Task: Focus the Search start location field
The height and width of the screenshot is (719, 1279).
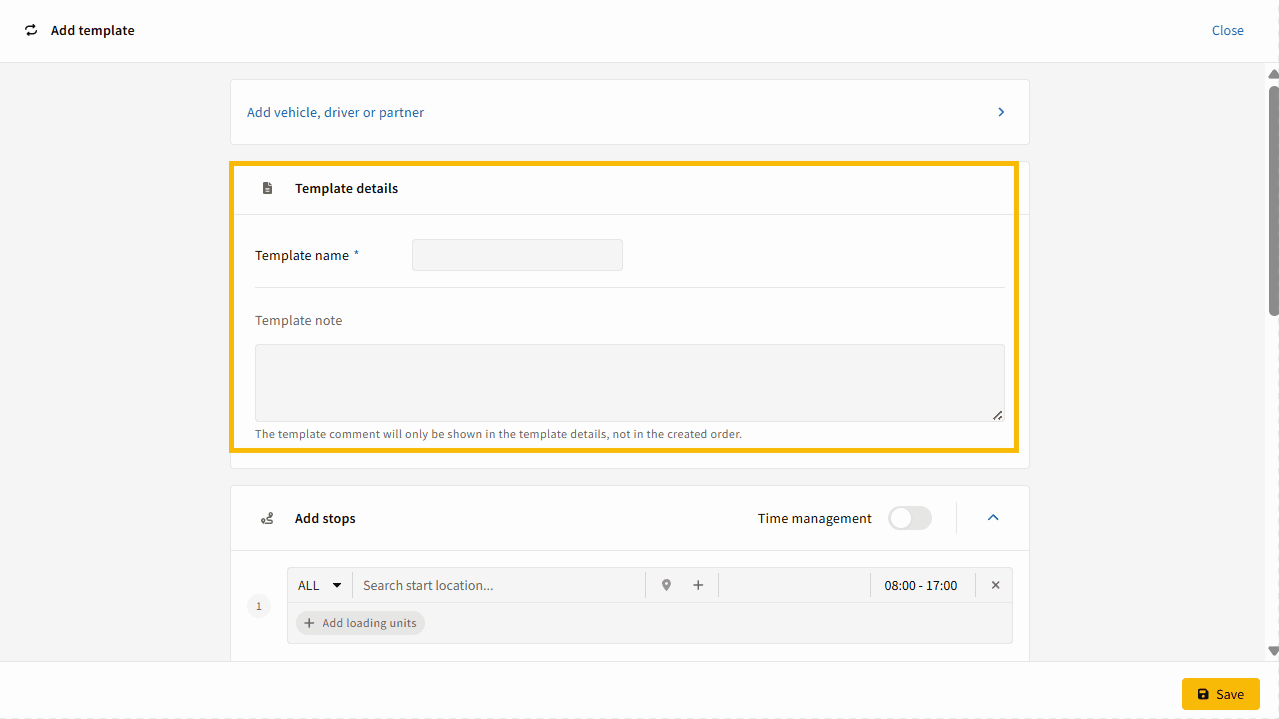Action: click(500, 585)
